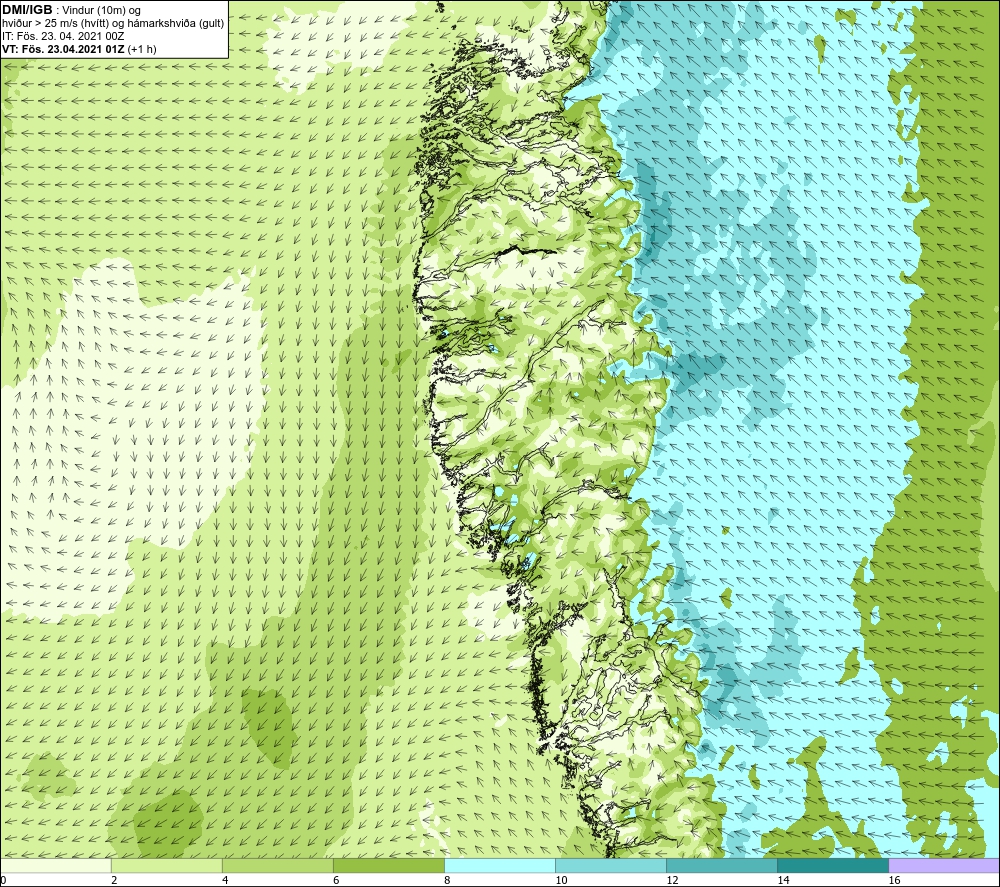Click the "DMI/IGB" title text
The image size is (1000, 887).
click(x=27, y=10)
